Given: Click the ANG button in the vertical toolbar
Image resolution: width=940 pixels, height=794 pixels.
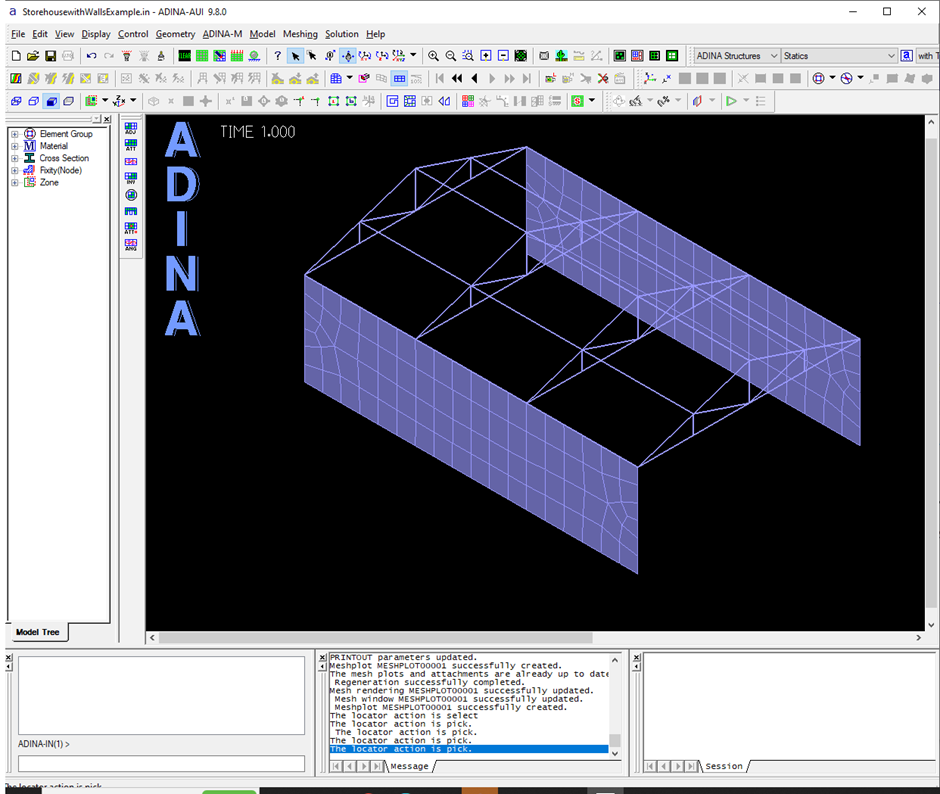Looking at the screenshot, I should click(131, 245).
